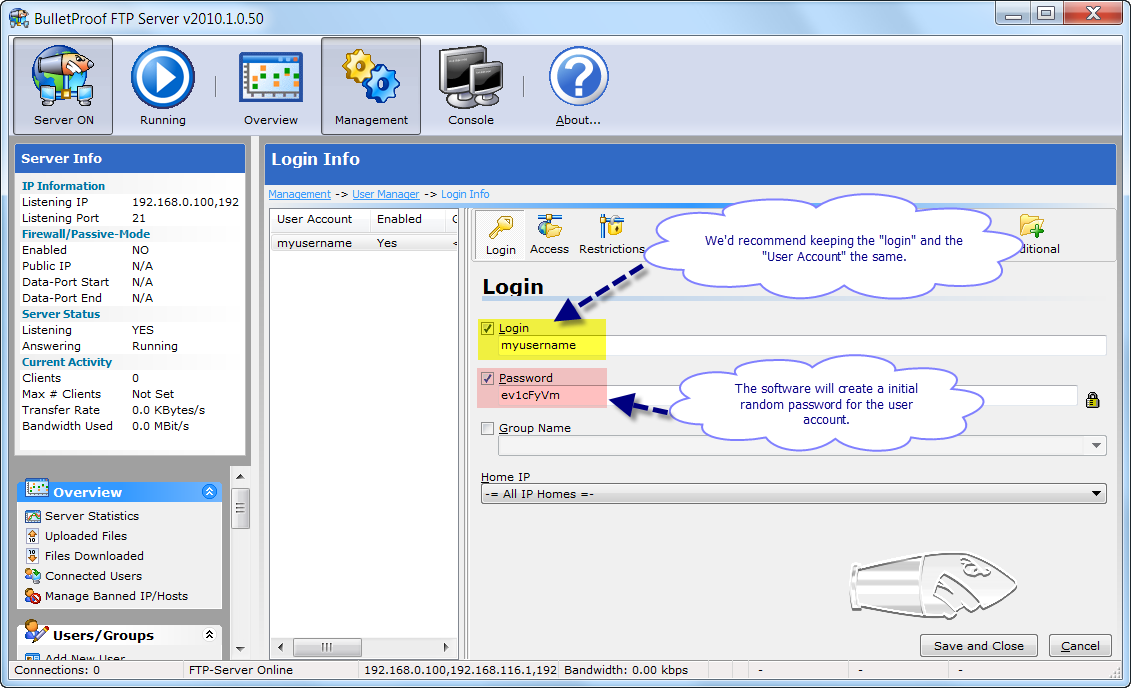Click Save and Close button
Viewport: 1131px width, 688px height.
tap(979, 646)
